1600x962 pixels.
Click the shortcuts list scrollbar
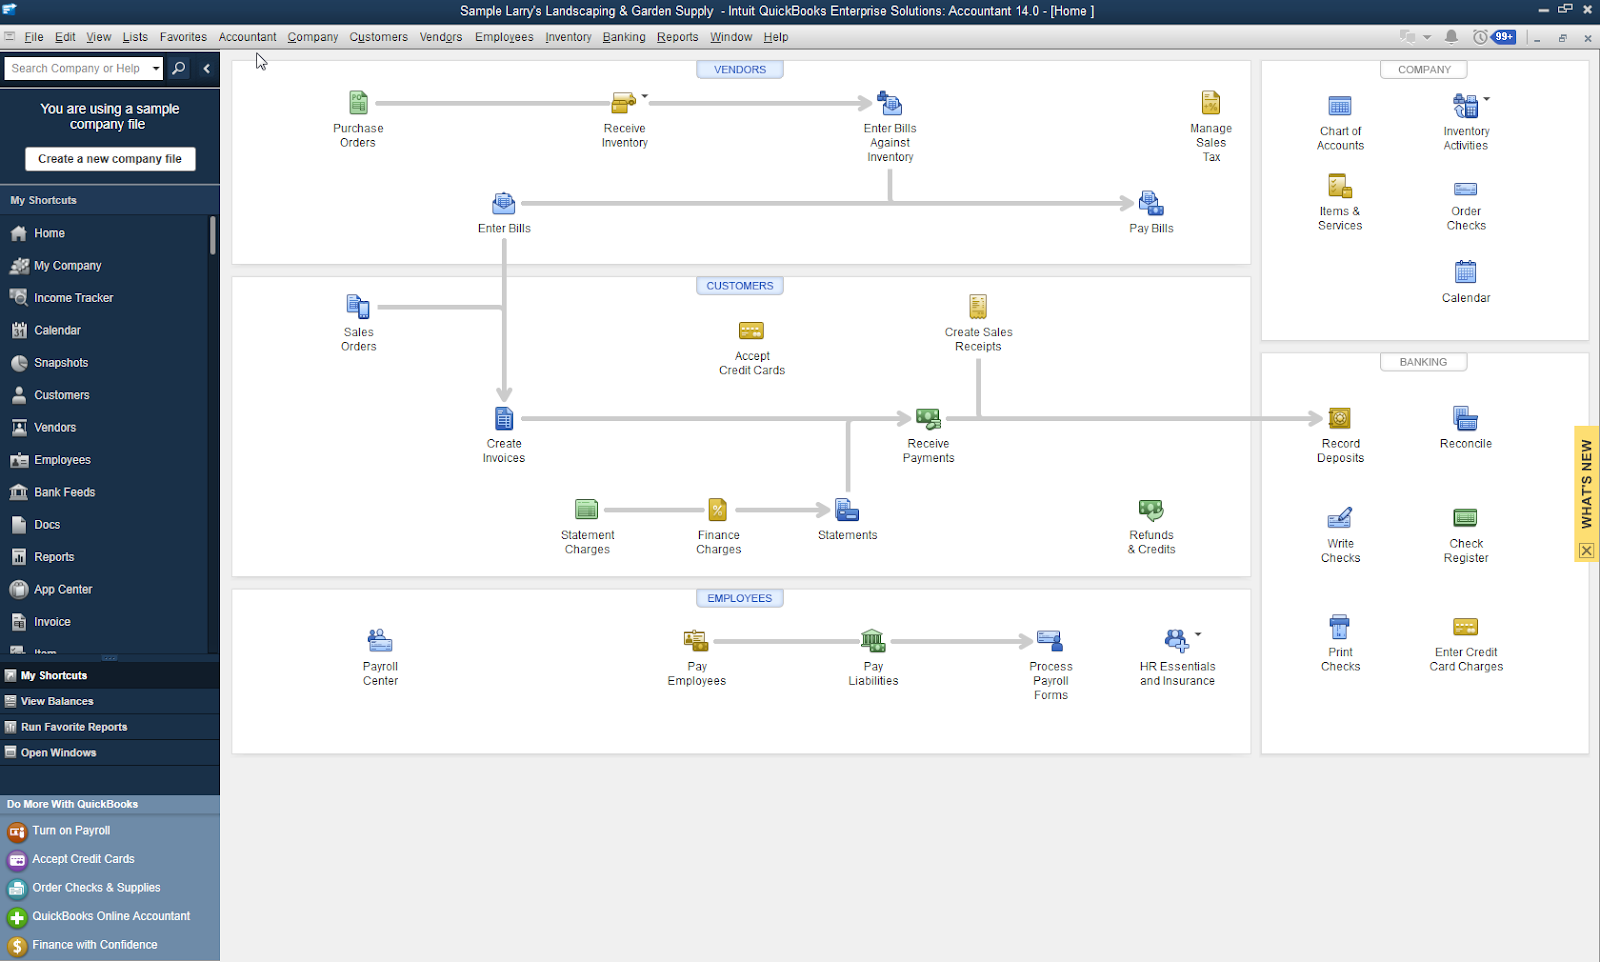(x=213, y=235)
